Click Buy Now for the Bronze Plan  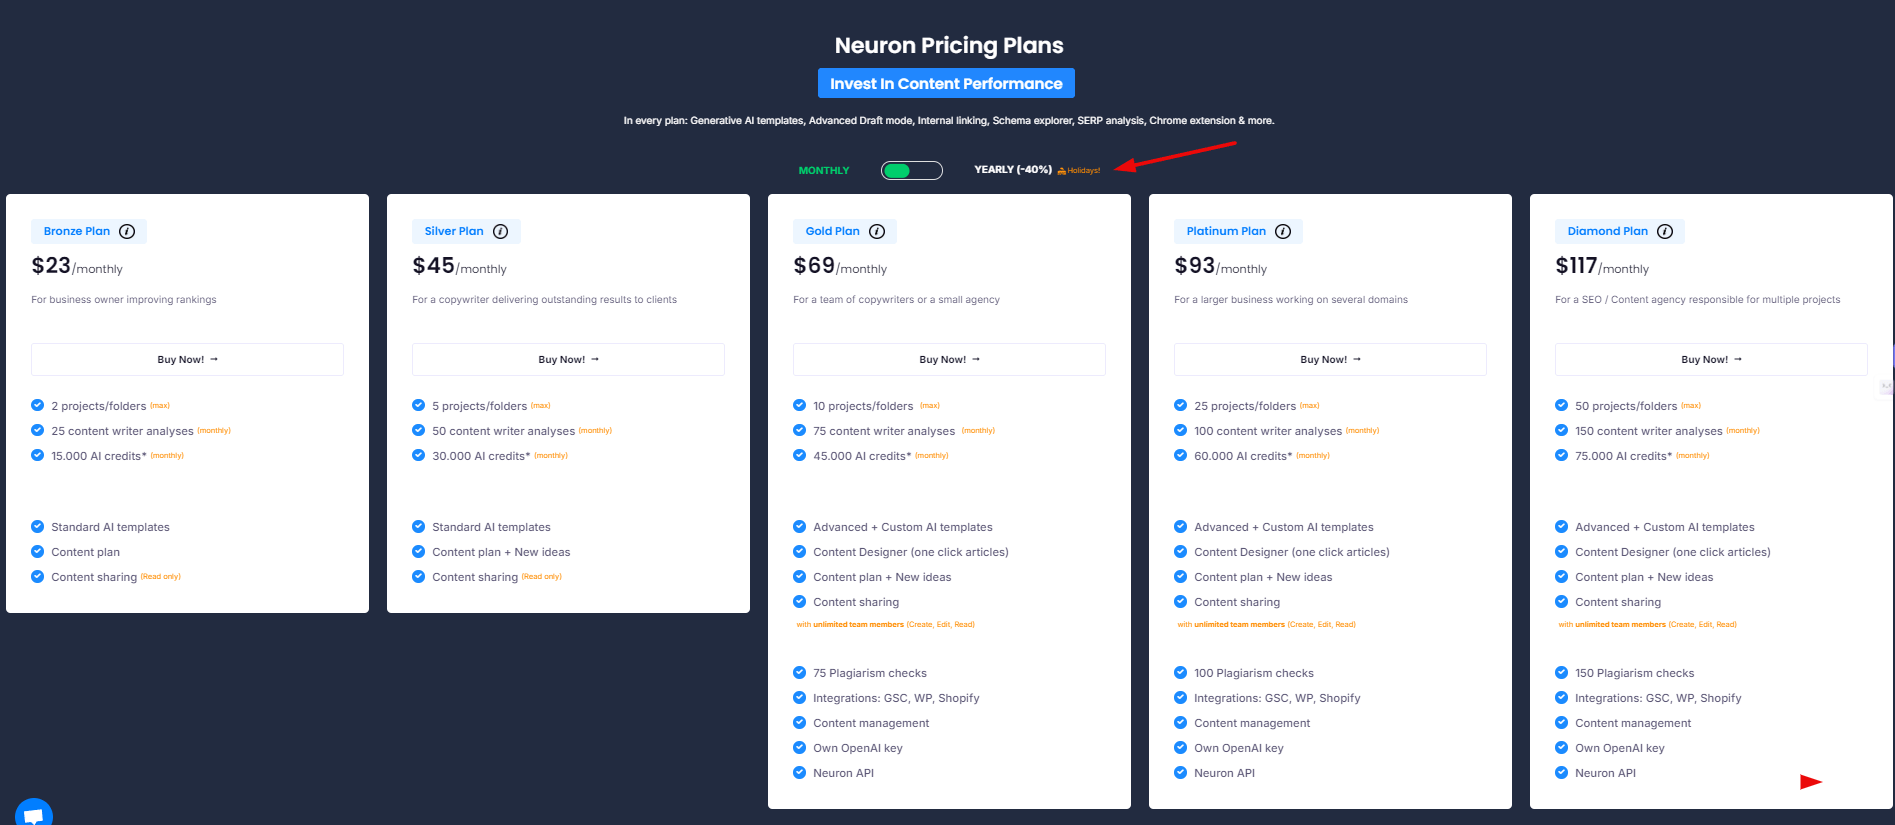click(x=187, y=360)
